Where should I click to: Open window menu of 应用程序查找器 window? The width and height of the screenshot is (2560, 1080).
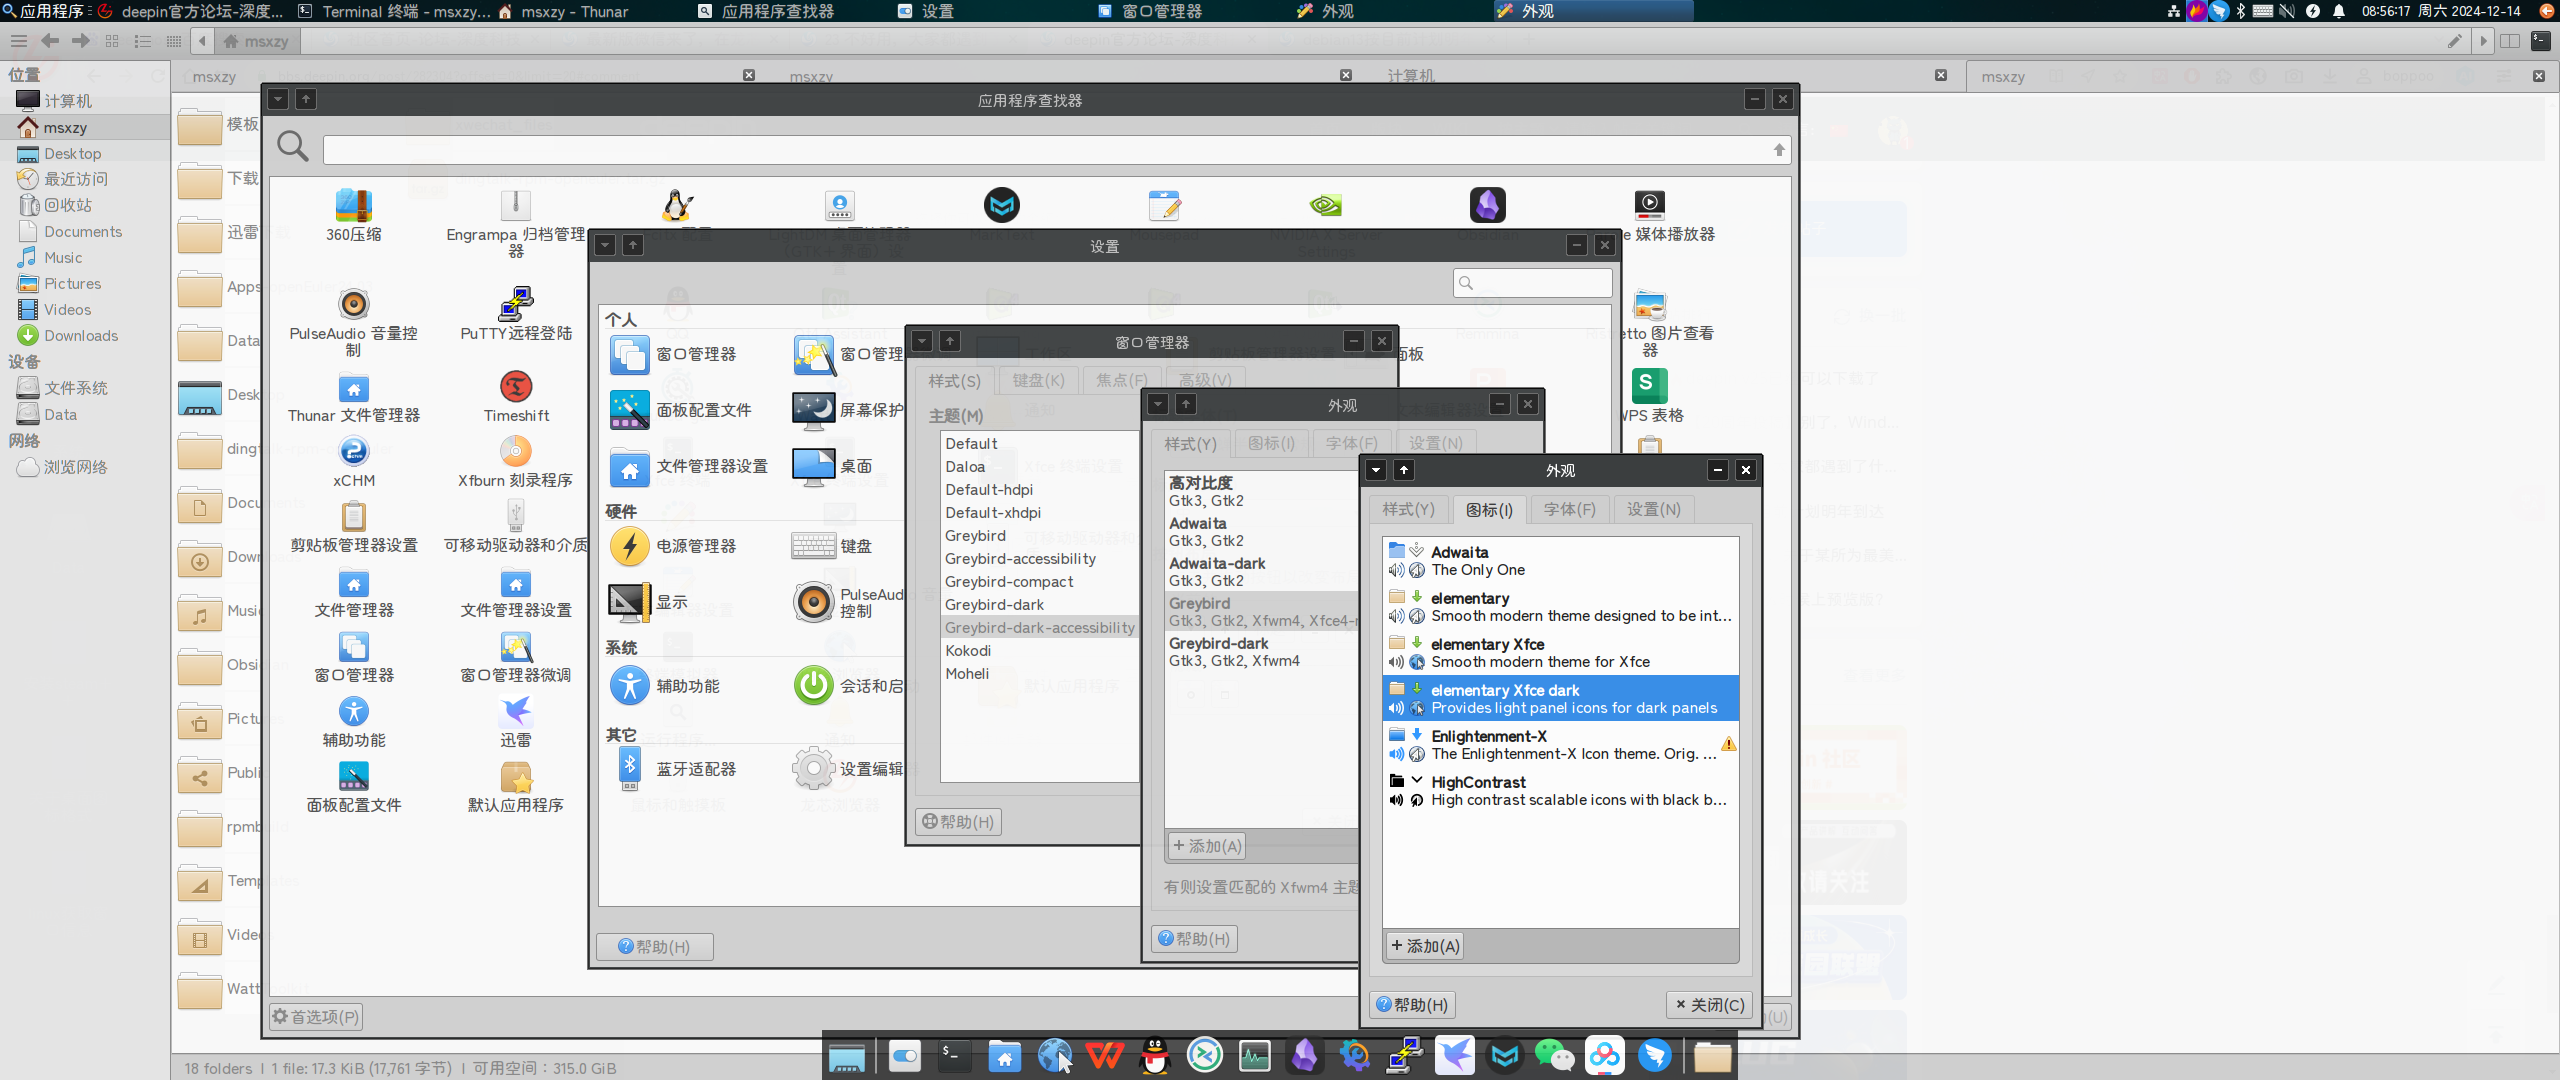pyautogui.click(x=278, y=99)
